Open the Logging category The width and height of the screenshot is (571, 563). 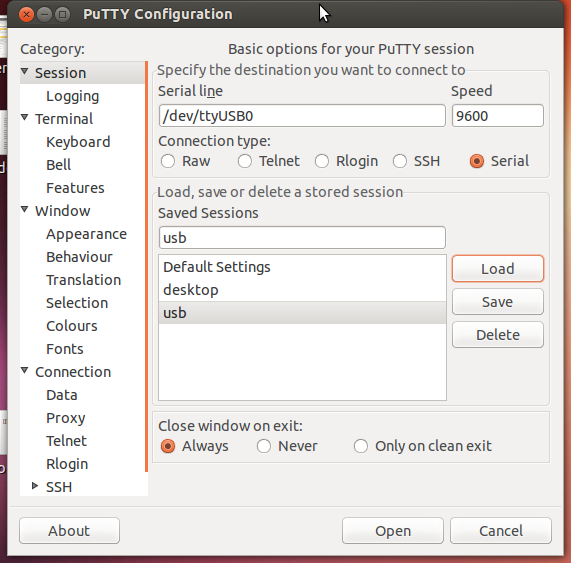(72, 96)
